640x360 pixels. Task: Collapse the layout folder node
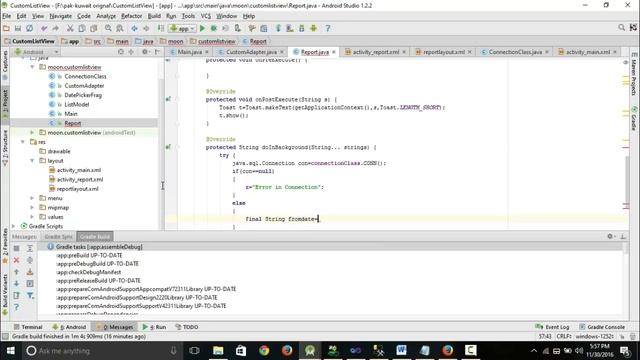(32, 161)
